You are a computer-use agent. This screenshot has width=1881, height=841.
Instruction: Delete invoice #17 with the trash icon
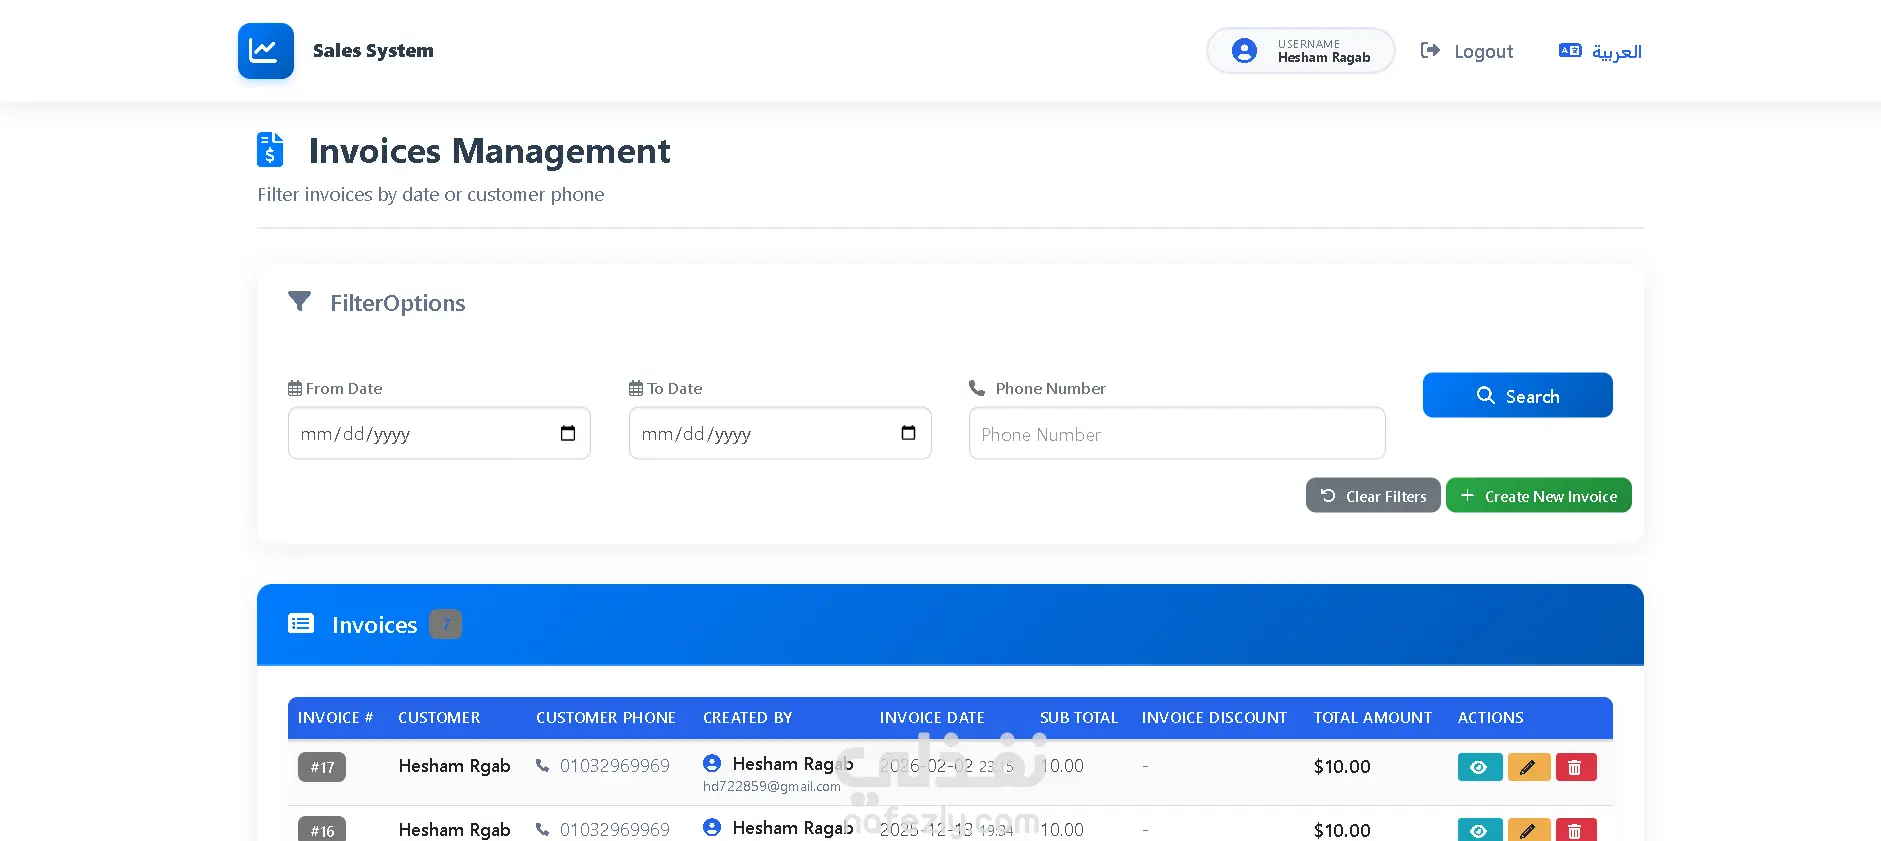1576,767
